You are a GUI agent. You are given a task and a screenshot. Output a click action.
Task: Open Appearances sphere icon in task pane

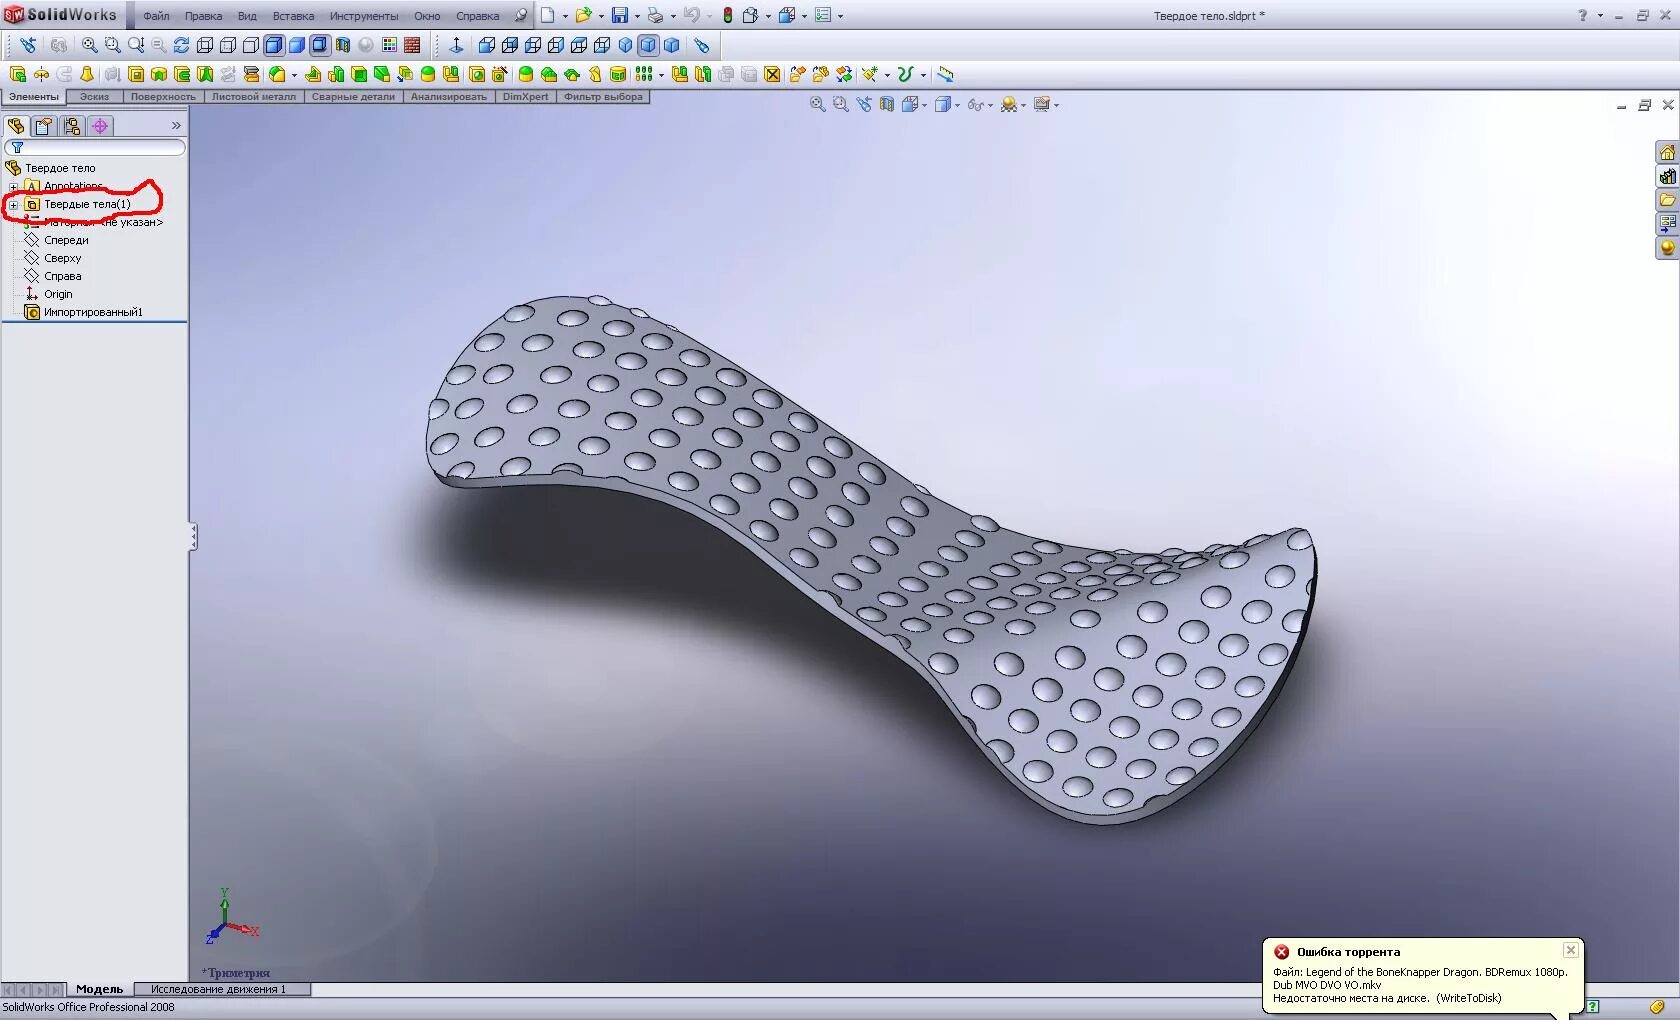[1667, 248]
